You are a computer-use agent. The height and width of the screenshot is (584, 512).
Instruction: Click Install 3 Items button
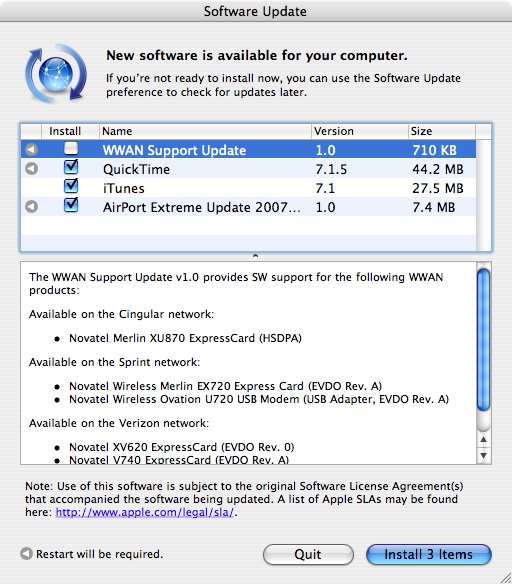tap(429, 554)
